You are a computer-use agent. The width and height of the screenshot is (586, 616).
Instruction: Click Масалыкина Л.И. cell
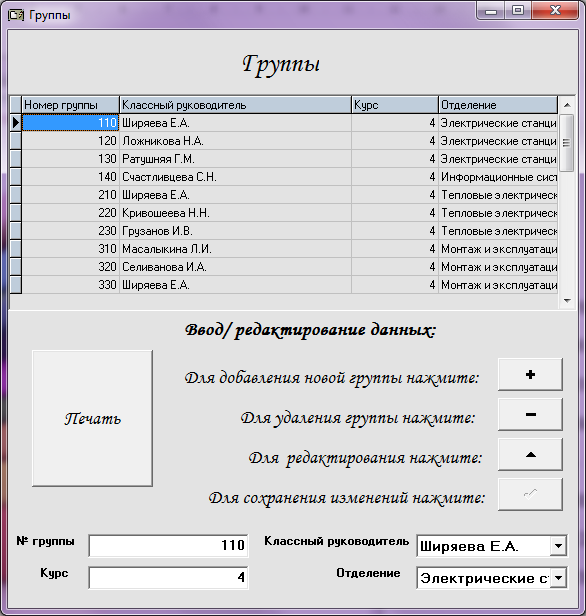point(235,249)
